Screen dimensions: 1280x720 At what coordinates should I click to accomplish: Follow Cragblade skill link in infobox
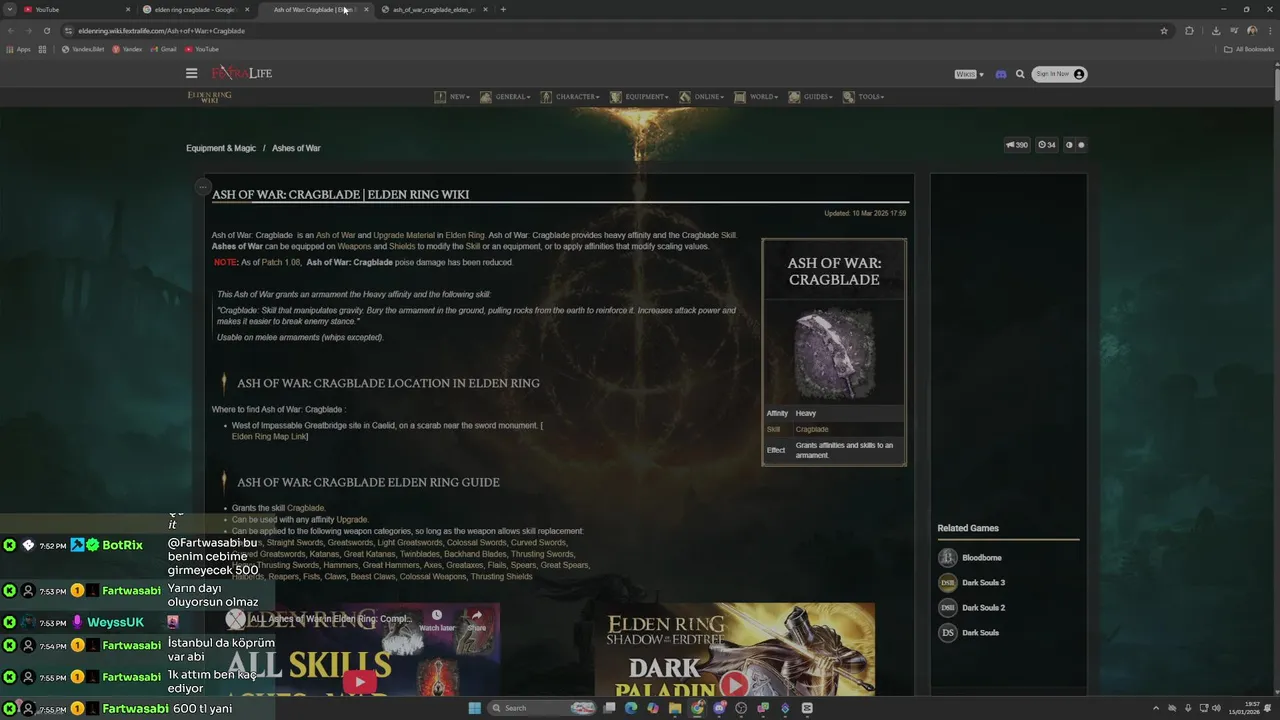pyautogui.click(x=812, y=429)
